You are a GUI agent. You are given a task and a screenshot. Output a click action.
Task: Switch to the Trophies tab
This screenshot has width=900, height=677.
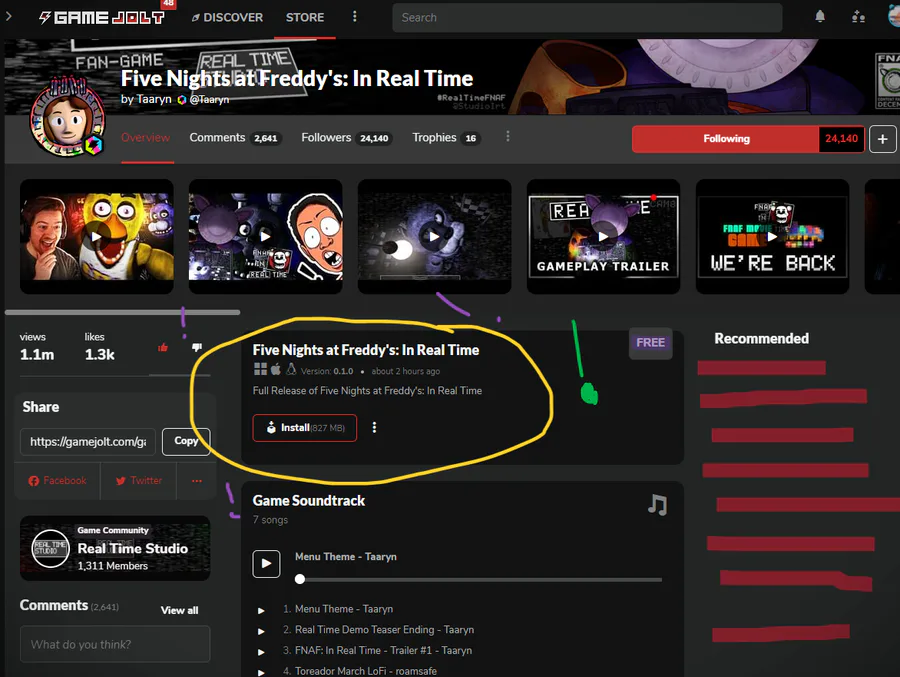click(x=446, y=138)
